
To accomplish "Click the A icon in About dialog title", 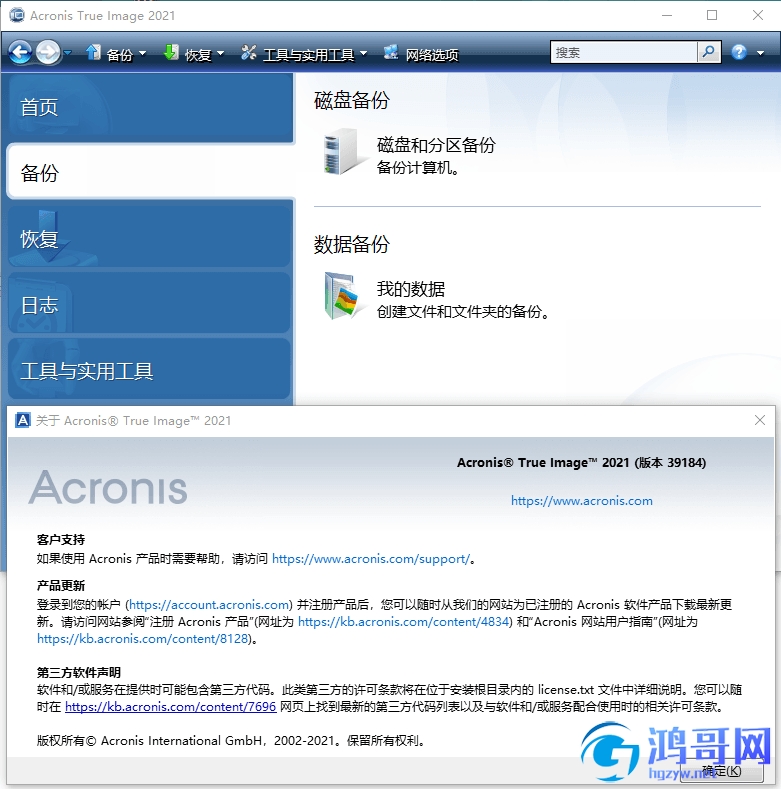I will click(x=23, y=420).
